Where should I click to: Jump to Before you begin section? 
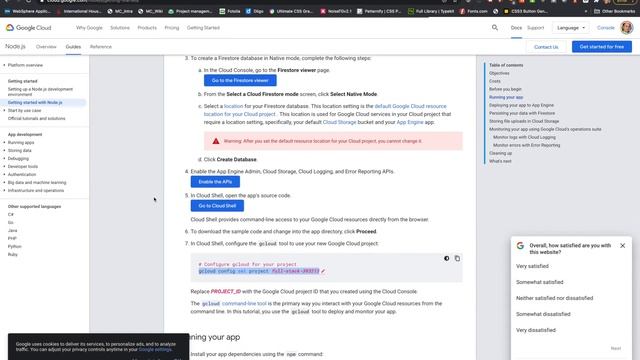(505, 89)
